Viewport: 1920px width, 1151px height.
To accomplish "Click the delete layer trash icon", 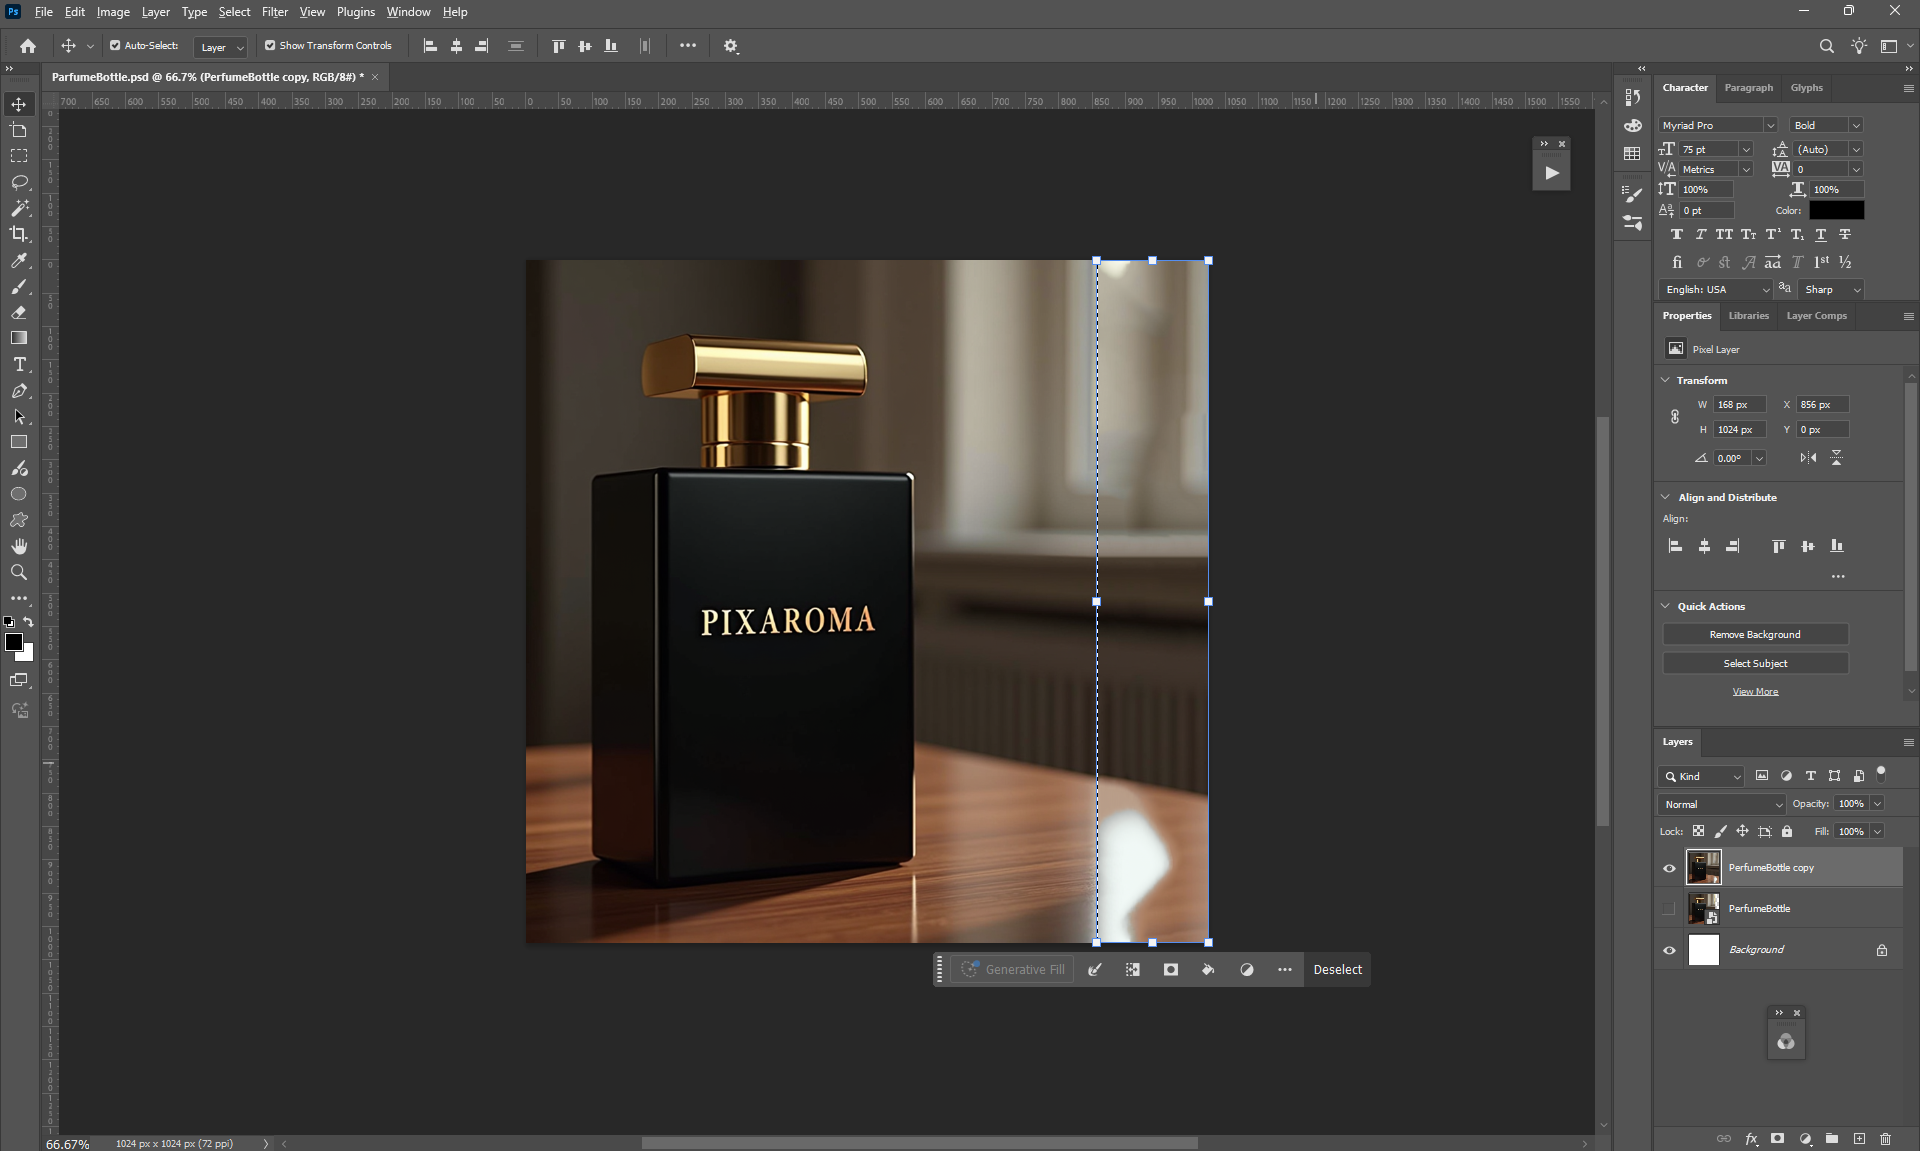I will [1885, 1138].
